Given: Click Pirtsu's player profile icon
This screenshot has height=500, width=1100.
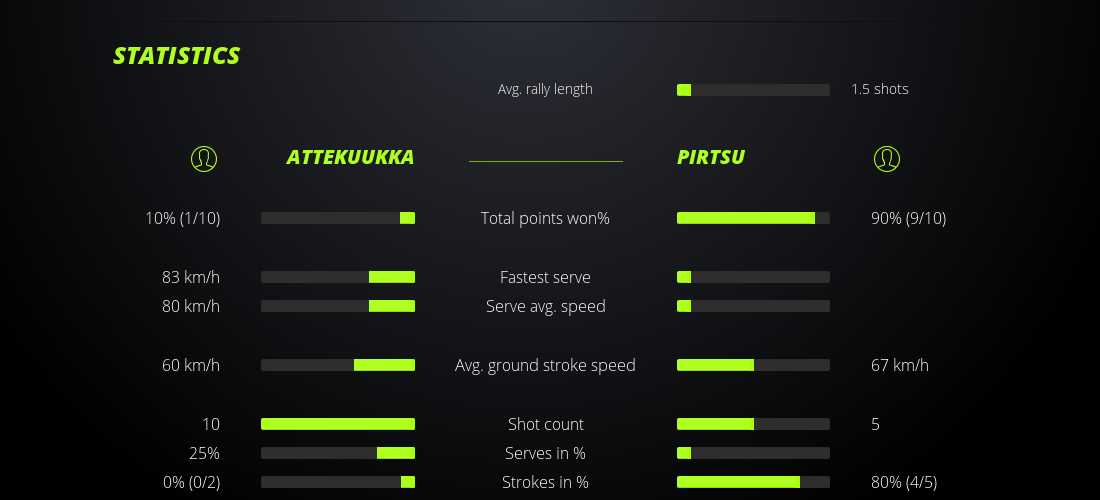Looking at the screenshot, I should click(x=887, y=158).
